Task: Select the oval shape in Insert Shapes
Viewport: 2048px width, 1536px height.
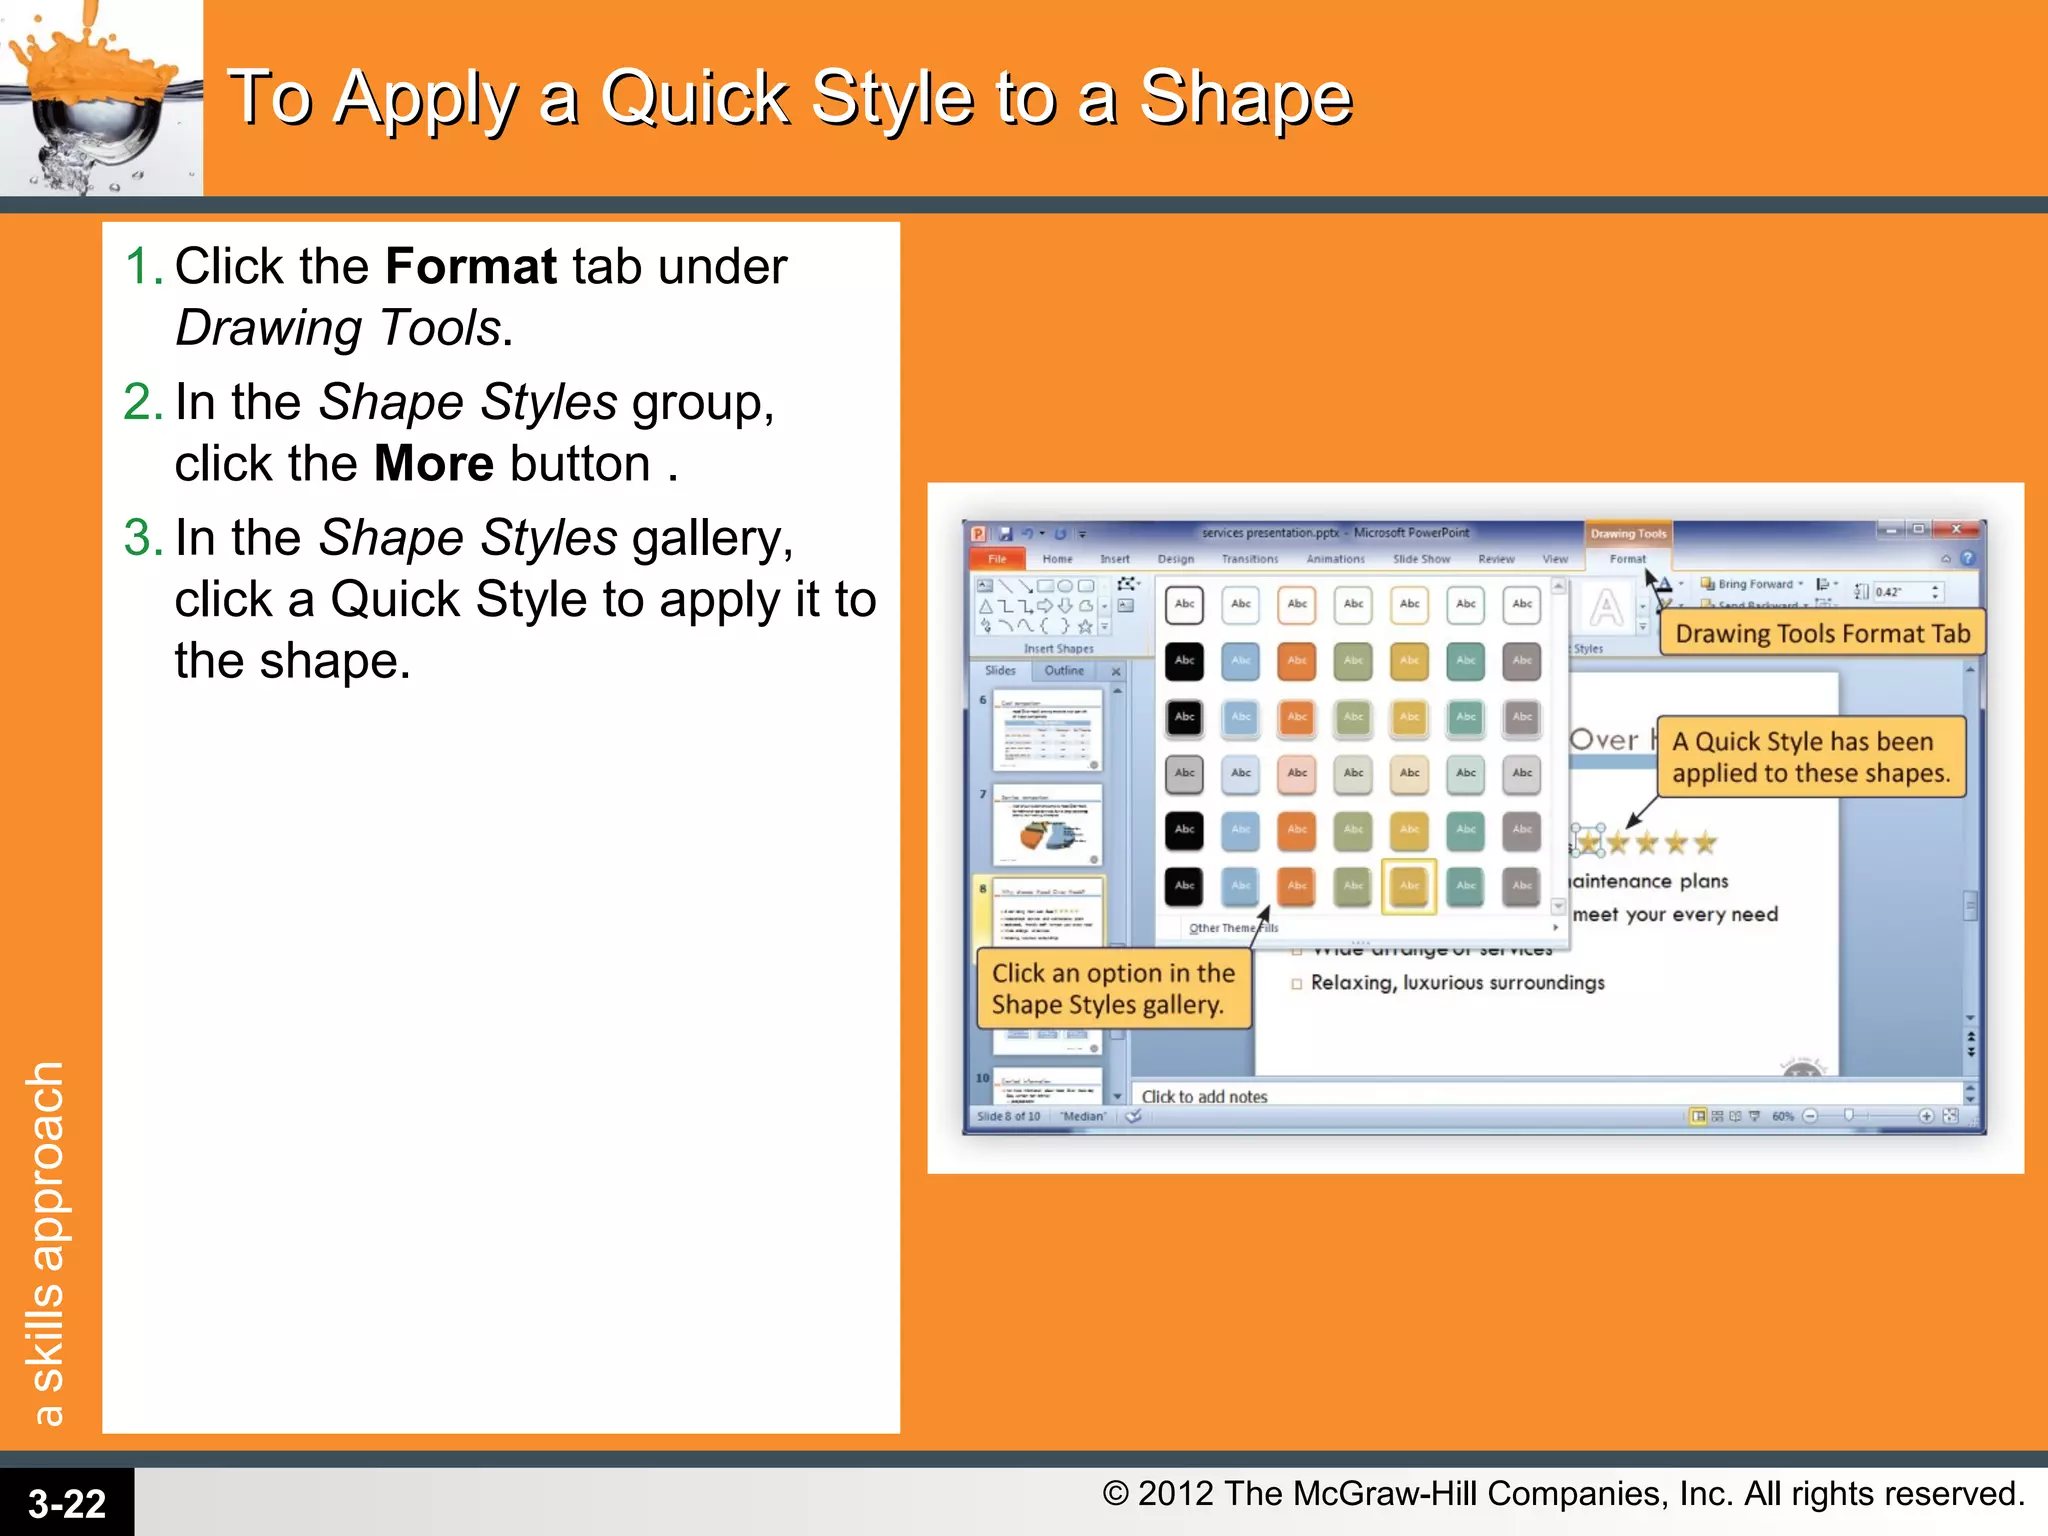Action: point(1065,586)
